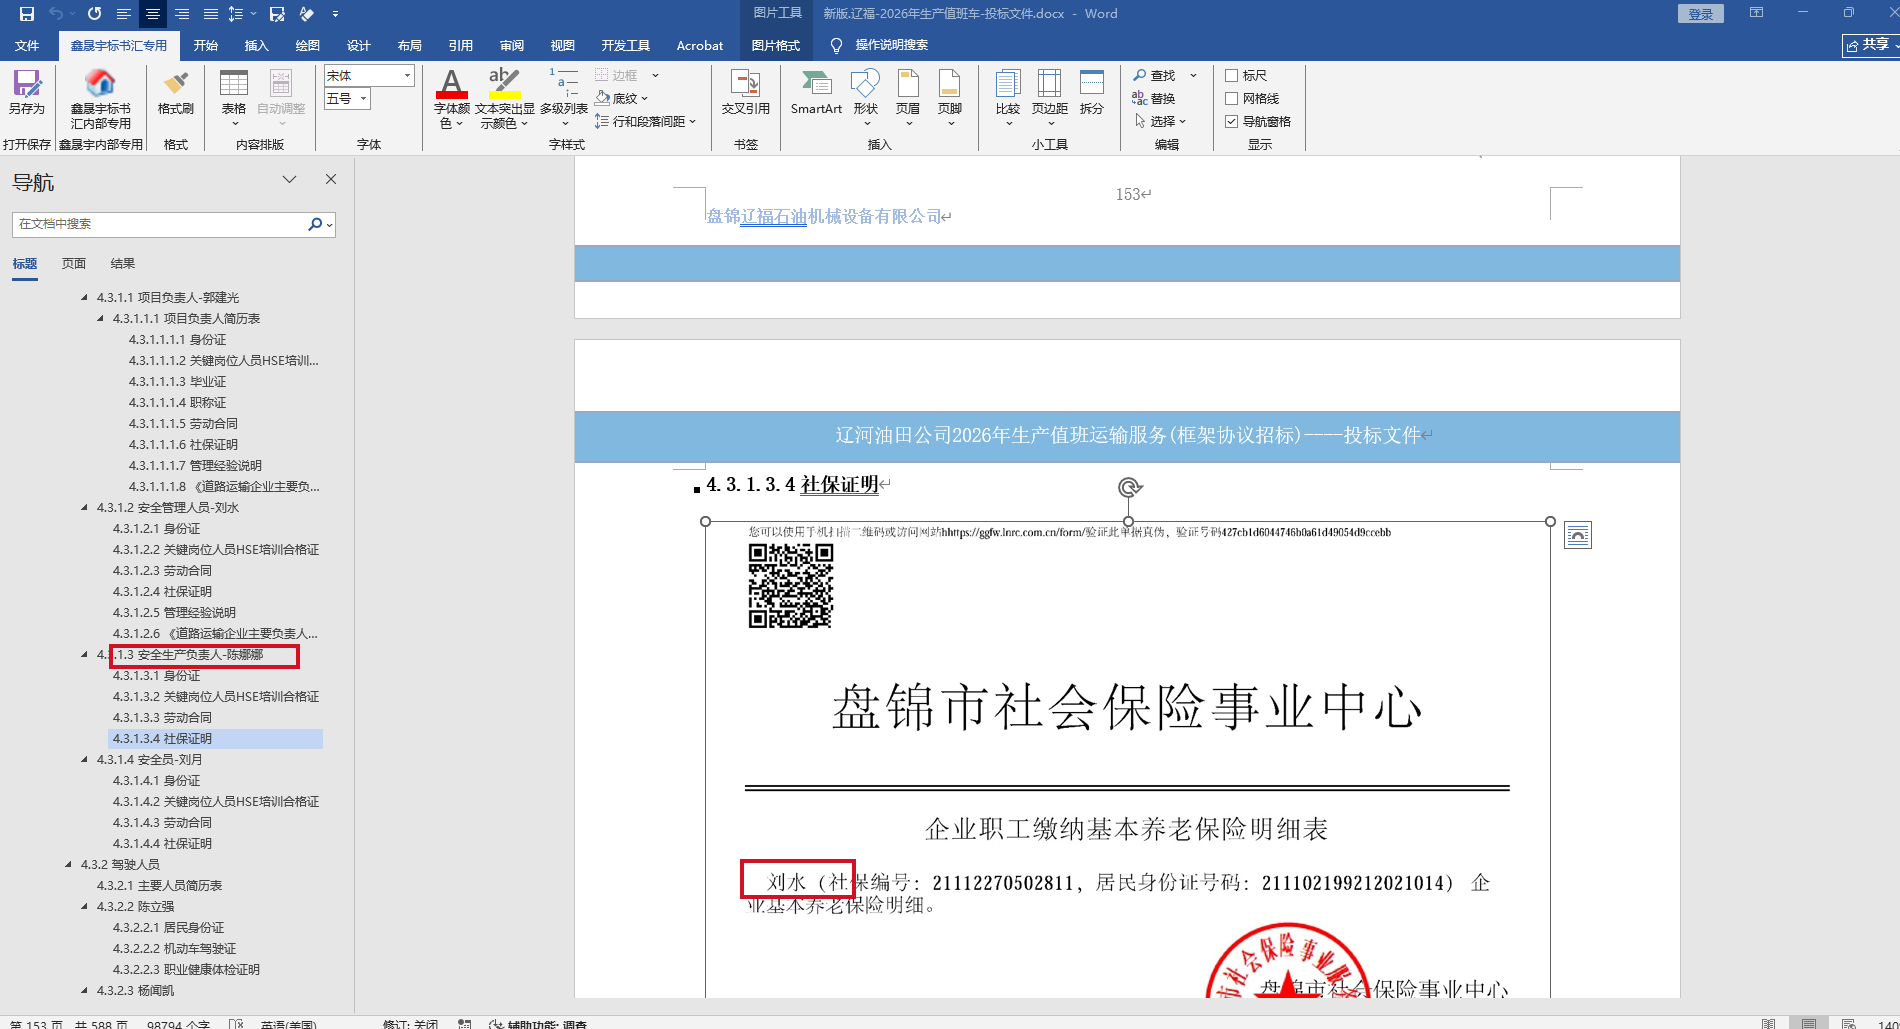Show the 页面 pages tab in navigation

coord(74,264)
